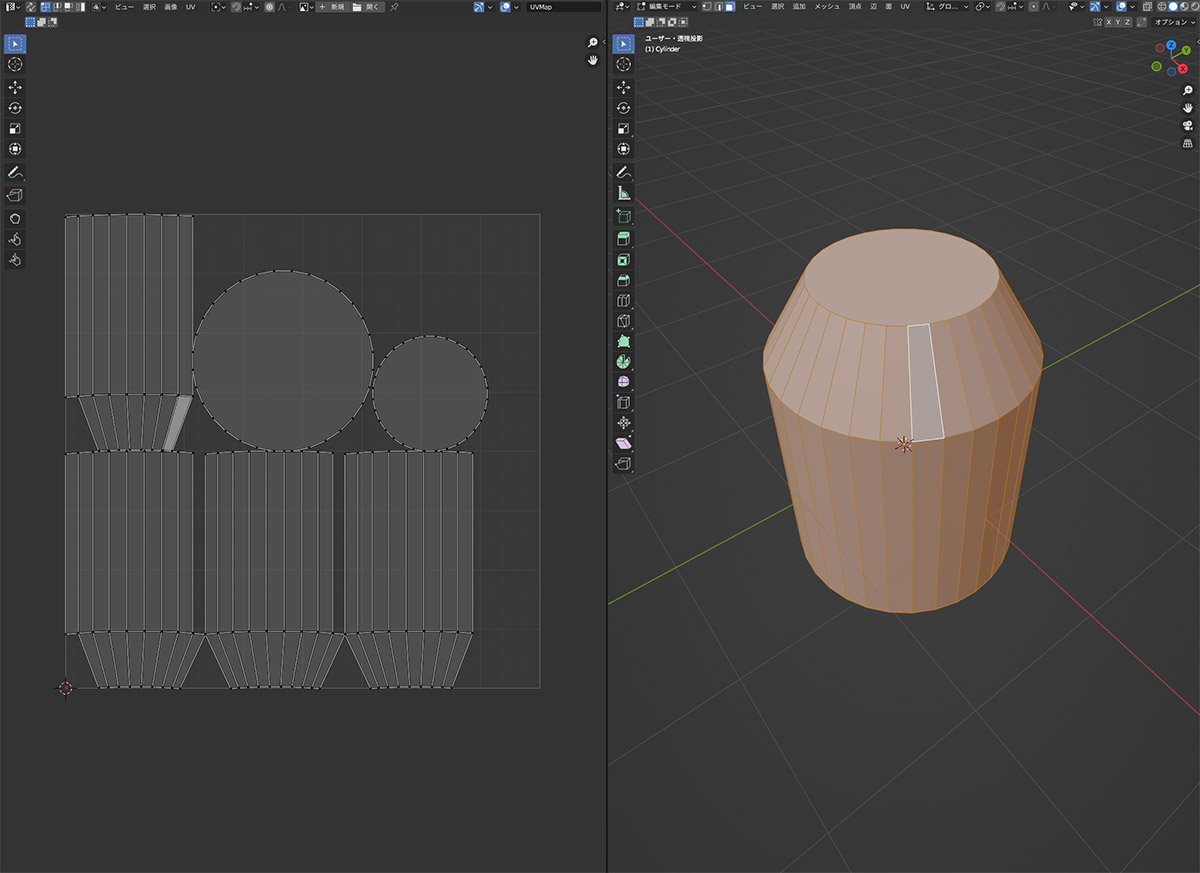Expand the オプション dropdown in 3D viewport
Image resolution: width=1200 pixels, height=873 pixels.
click(x=1172, y=22)
